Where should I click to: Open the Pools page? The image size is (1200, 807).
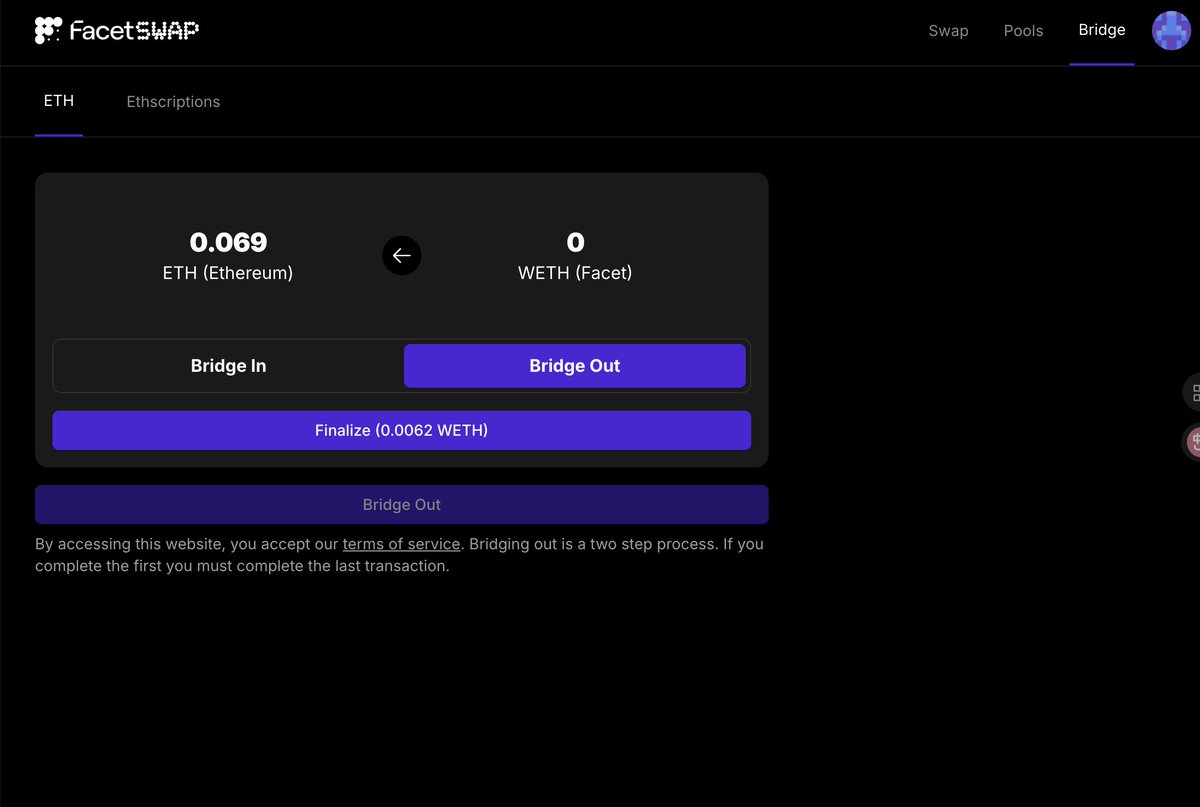pyautogui.click(x=1023, y=31)
